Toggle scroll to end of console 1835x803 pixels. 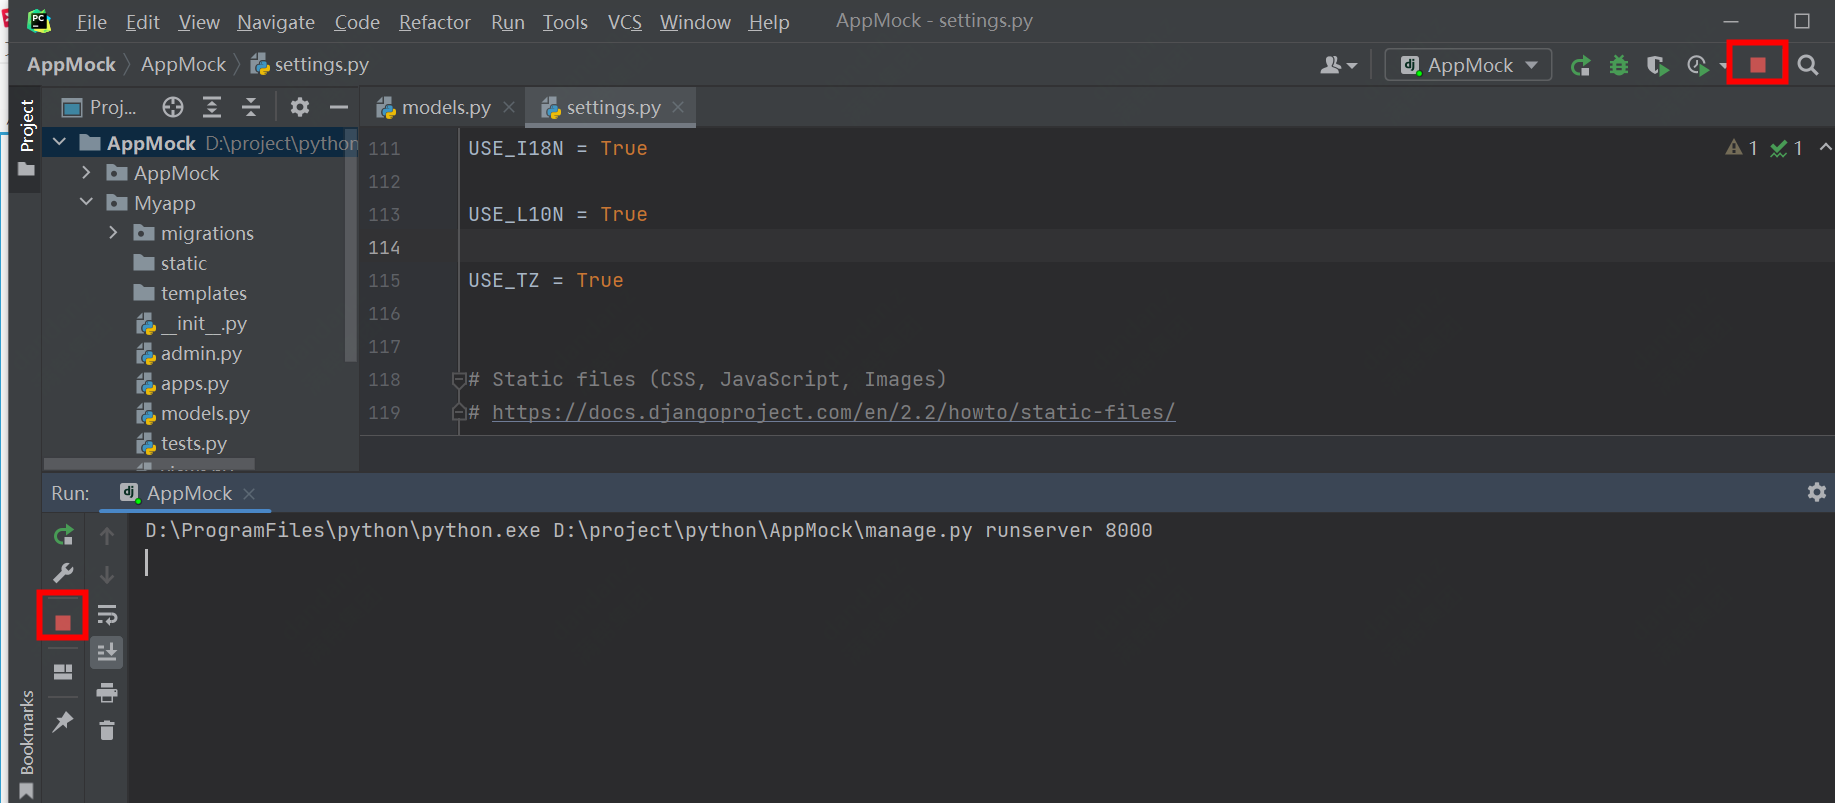(x=107, y=653)
